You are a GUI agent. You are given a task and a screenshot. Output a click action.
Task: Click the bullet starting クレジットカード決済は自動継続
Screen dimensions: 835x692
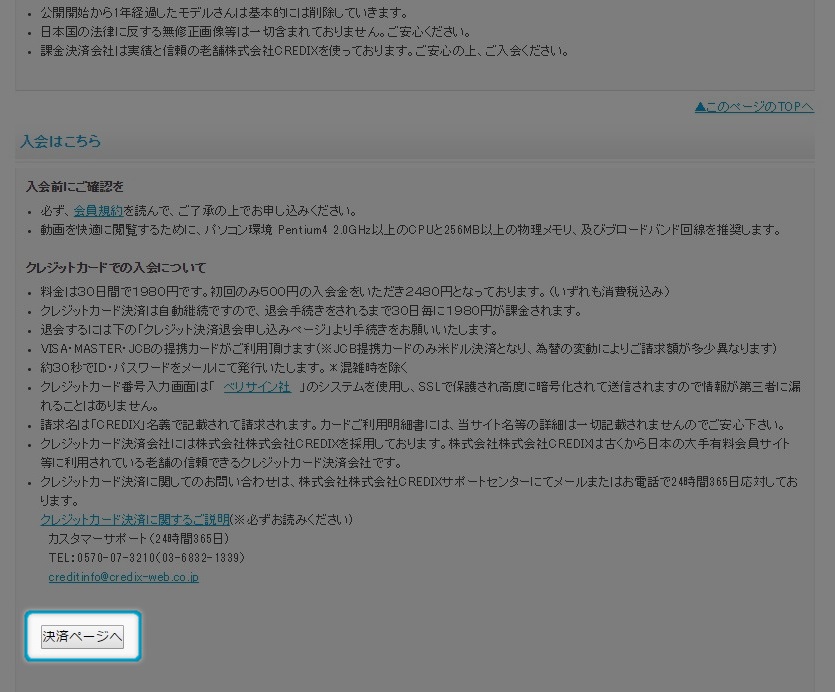(x=310, y=311)
